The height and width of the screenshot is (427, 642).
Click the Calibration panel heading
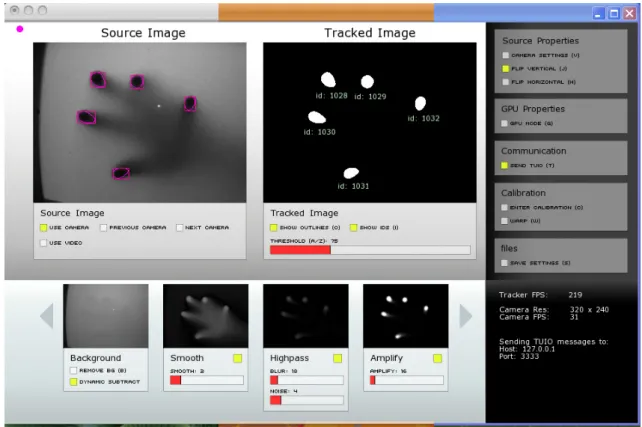coord(523,193)
